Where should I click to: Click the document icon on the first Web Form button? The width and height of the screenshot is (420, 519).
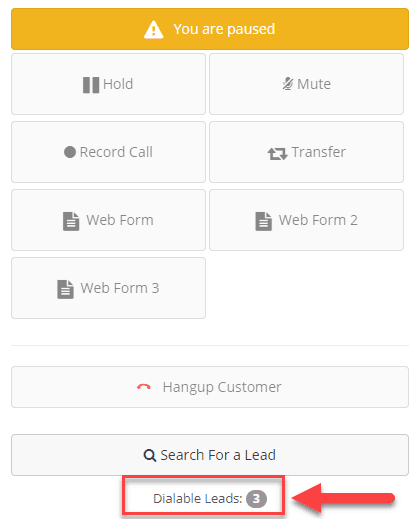pos(71,221)
